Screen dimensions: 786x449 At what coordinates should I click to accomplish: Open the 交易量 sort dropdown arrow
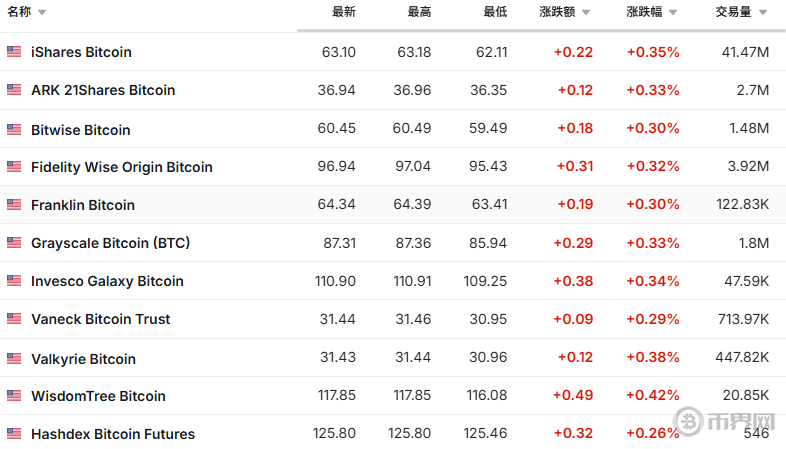coord(763,13)
